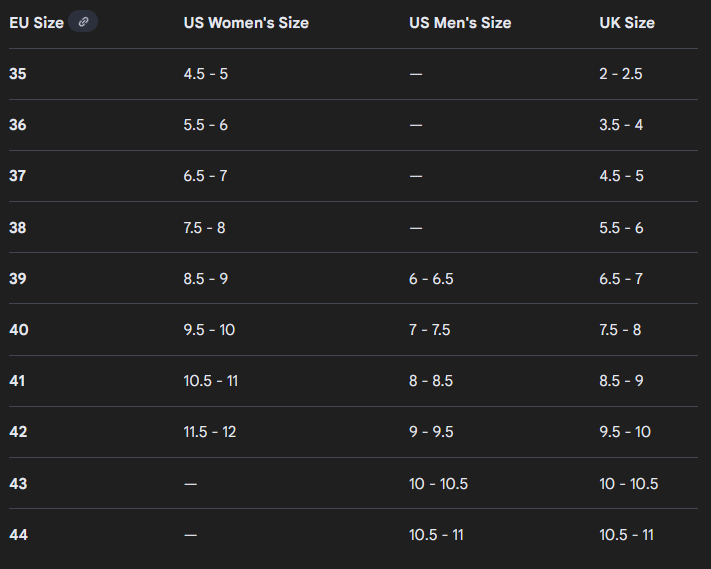Select the EU size 36 cell

(18, 125)
